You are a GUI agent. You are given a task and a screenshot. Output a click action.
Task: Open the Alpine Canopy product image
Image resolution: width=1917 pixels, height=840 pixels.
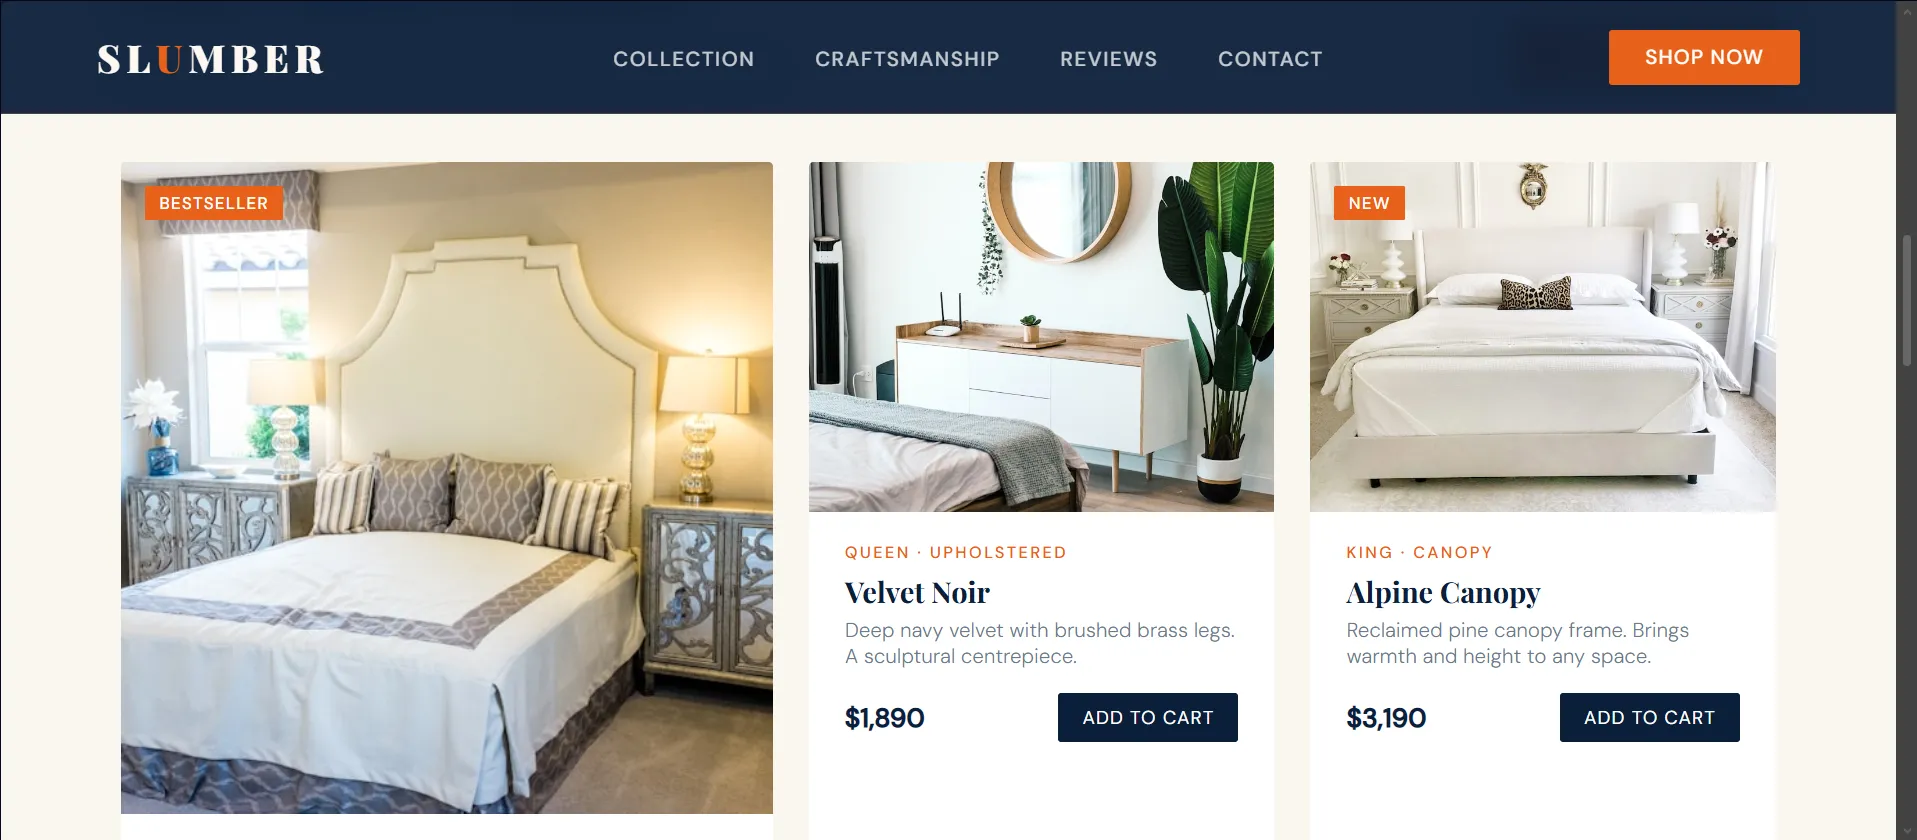click(1543, 337)
